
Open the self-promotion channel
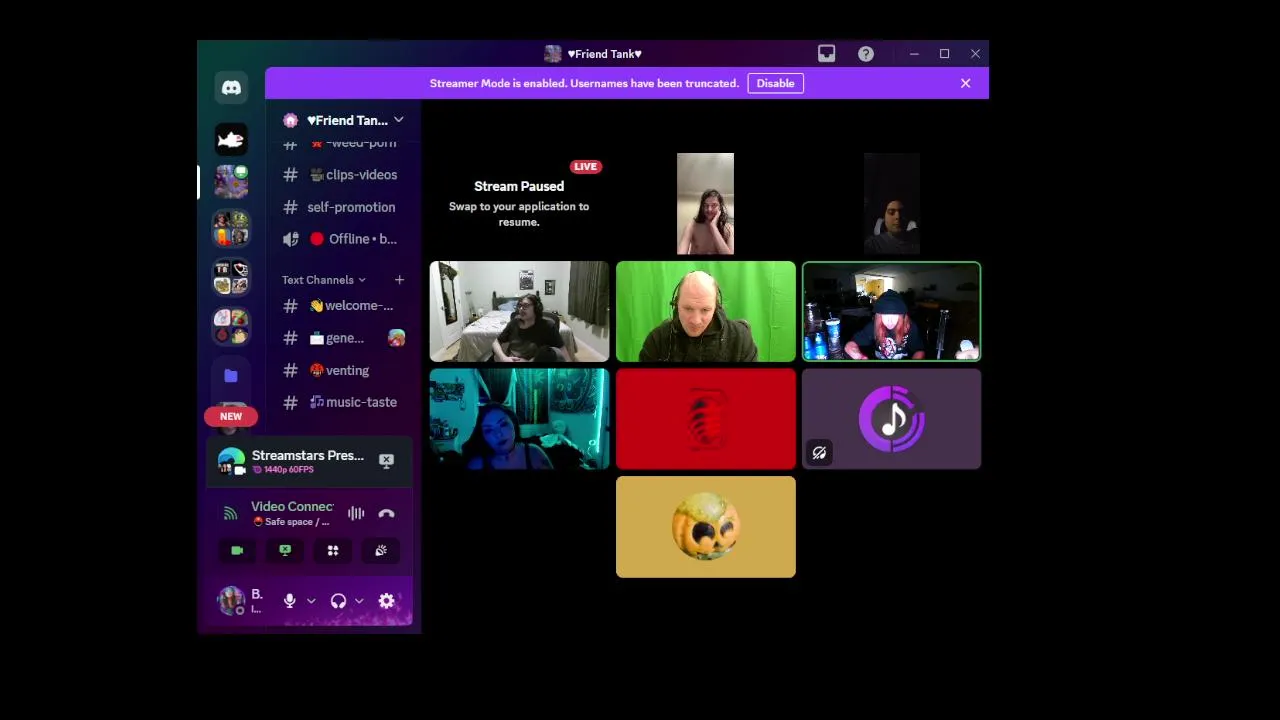coord(343,207)
